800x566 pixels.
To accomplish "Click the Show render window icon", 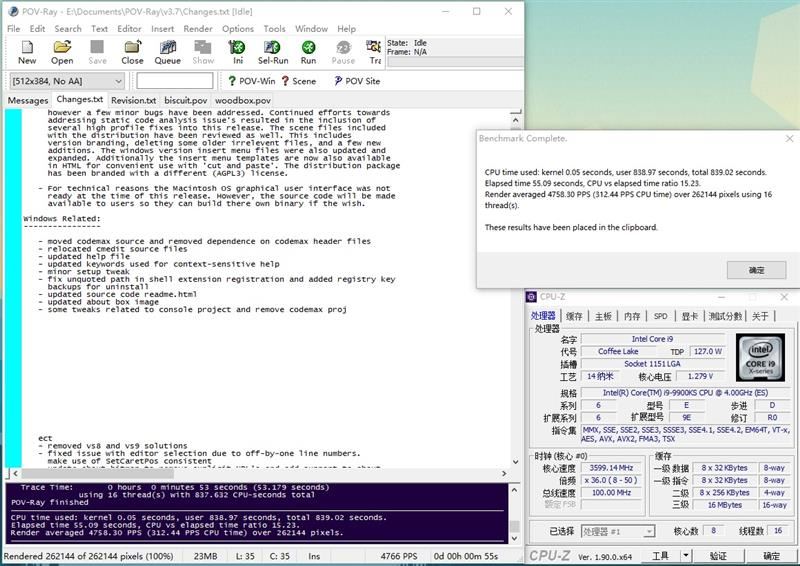I will (x=203, y=53).
